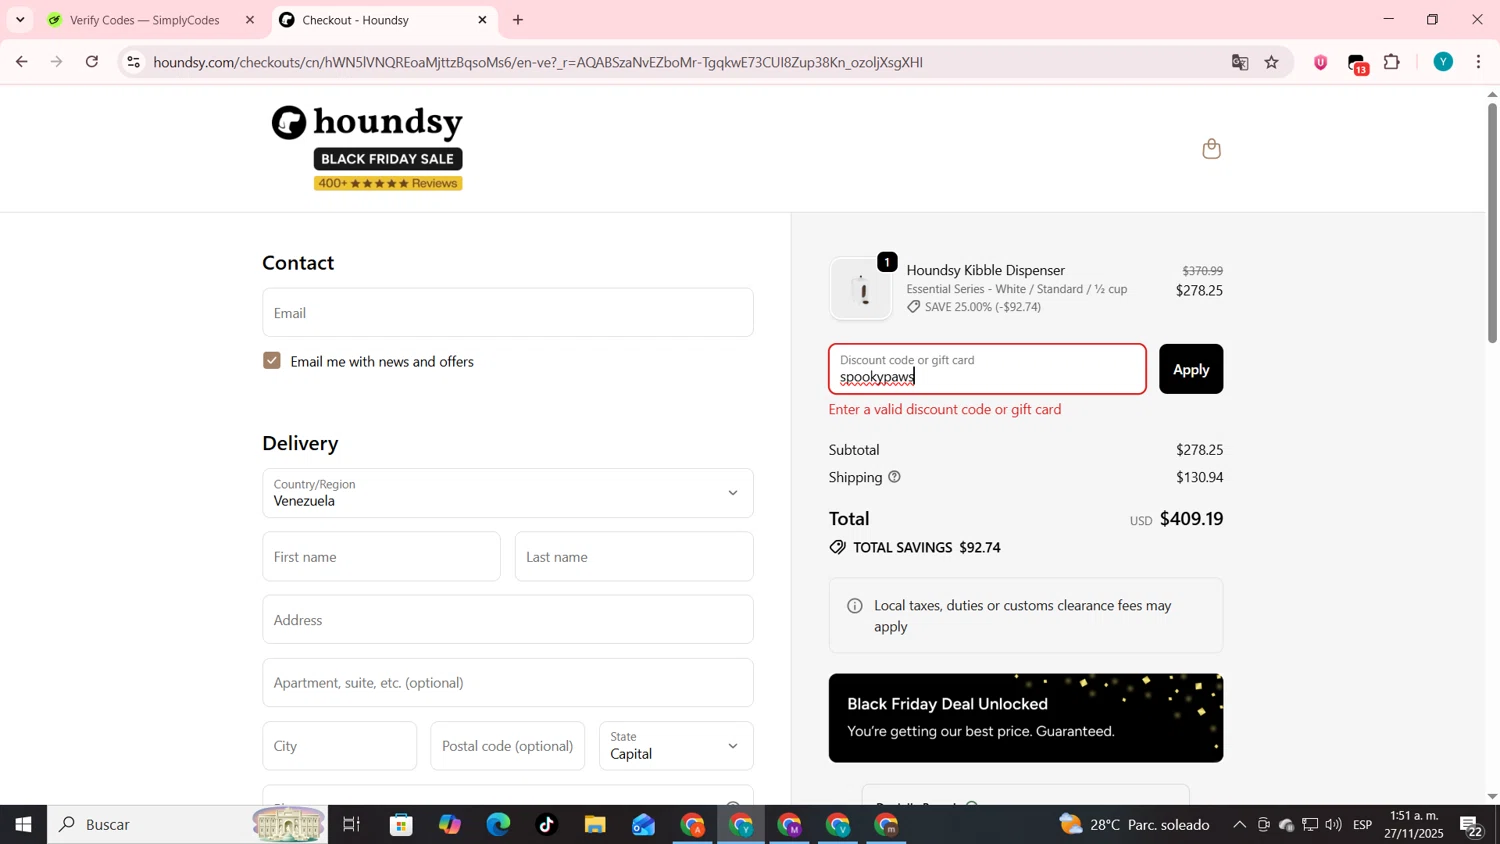Click the ESP language indicator
The image size is (1500, 844).
(1362, 825)
